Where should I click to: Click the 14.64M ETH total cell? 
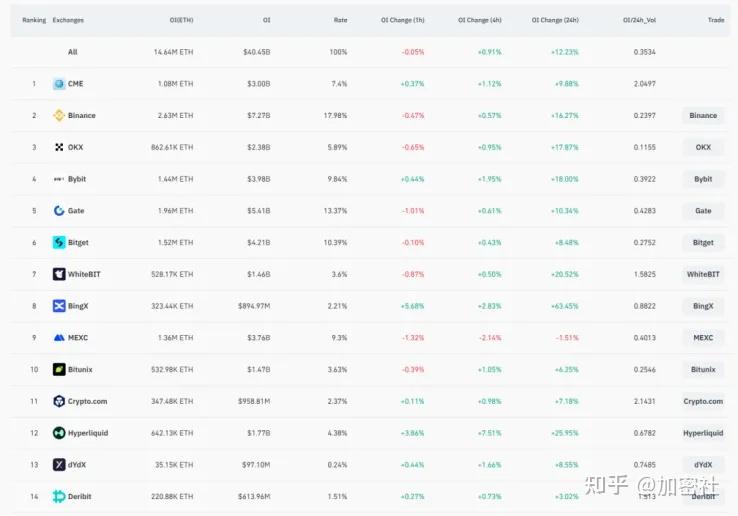tap(173, 52)
